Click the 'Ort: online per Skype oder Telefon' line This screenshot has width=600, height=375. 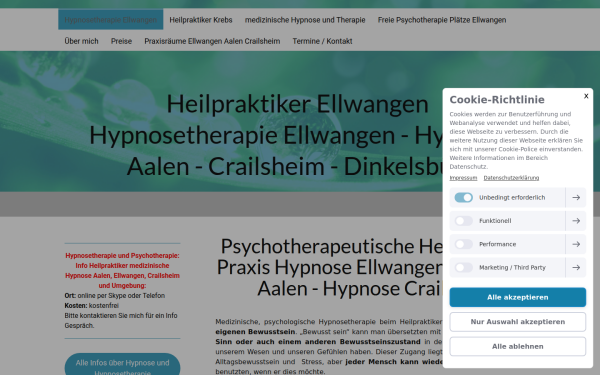pos(115,296)
